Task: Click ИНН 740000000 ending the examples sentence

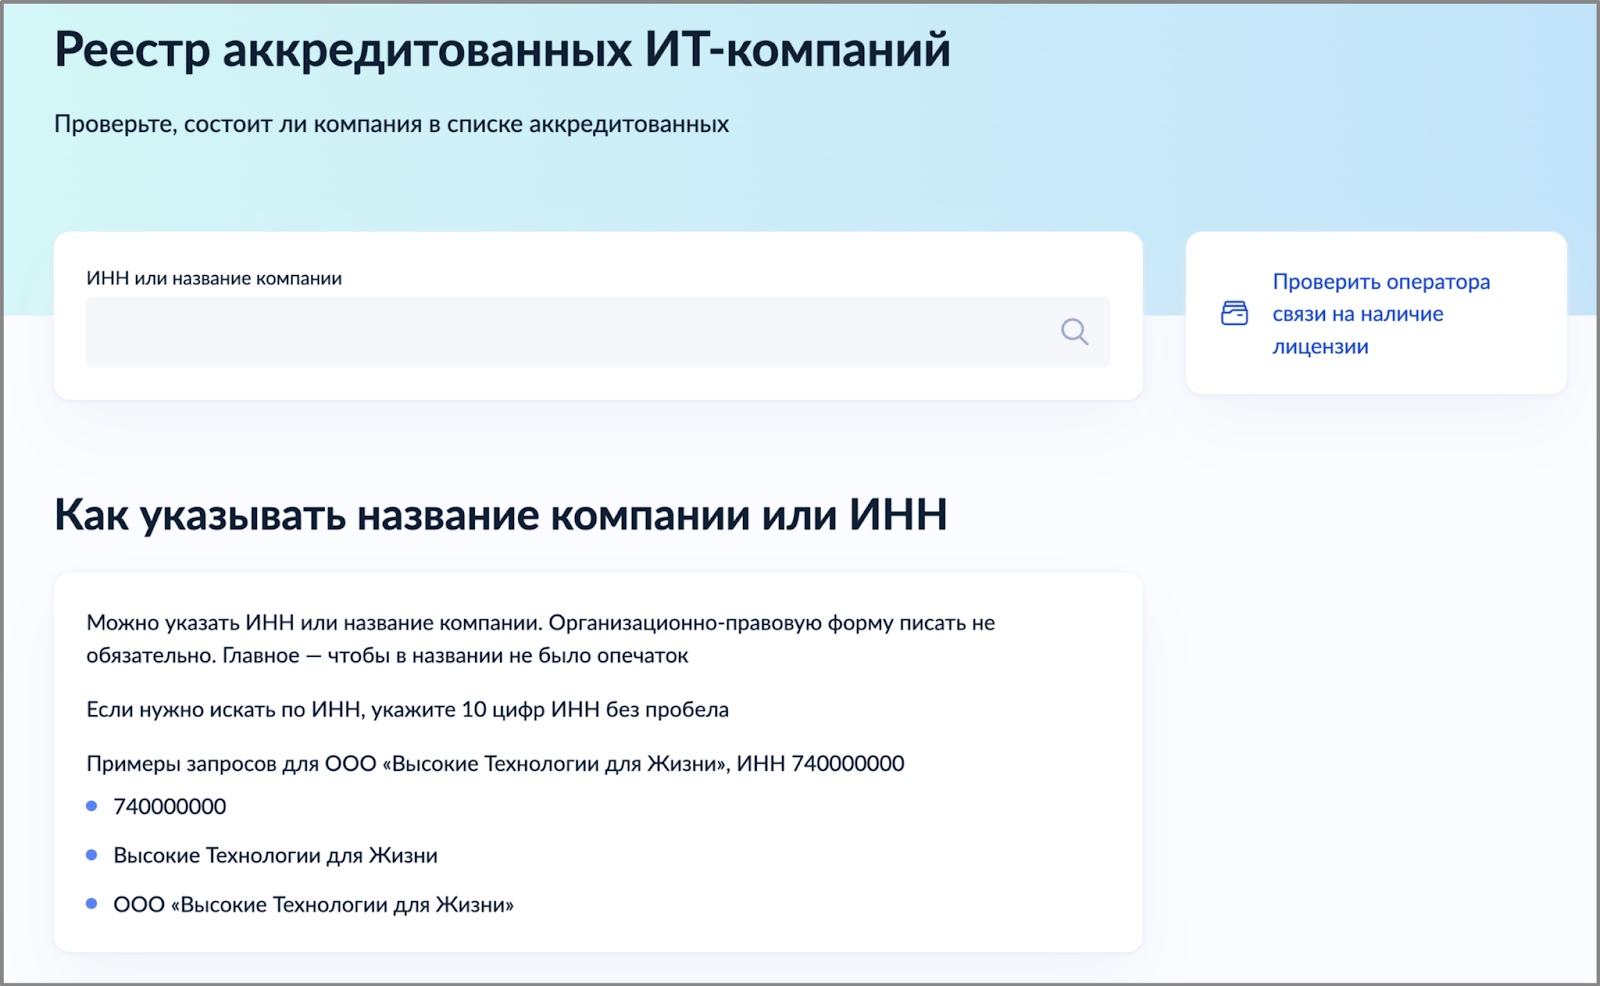Action: coord(820,764)
